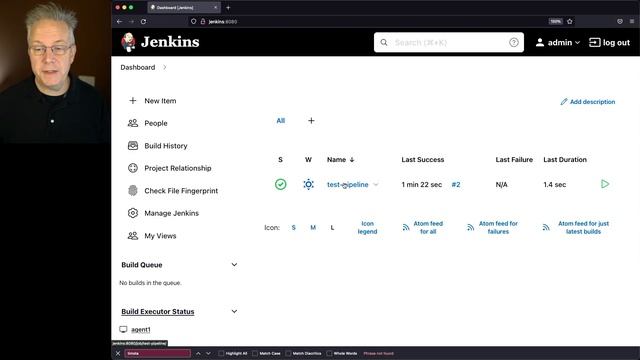Switch to the Dashboard browser tab

[x=184, y=7]
